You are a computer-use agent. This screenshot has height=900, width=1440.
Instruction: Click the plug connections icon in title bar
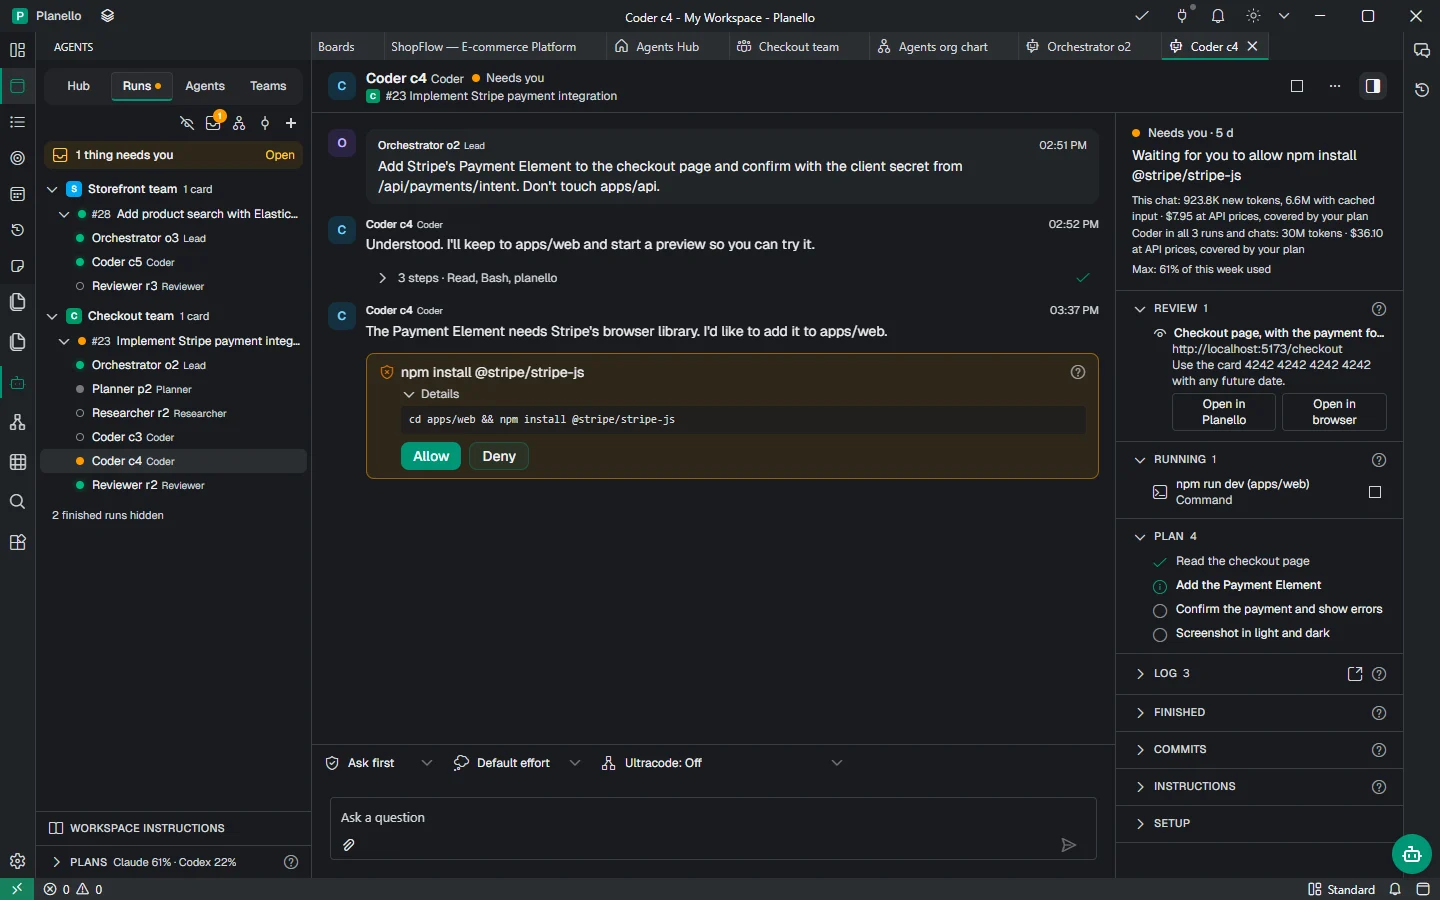[1183, 16]
